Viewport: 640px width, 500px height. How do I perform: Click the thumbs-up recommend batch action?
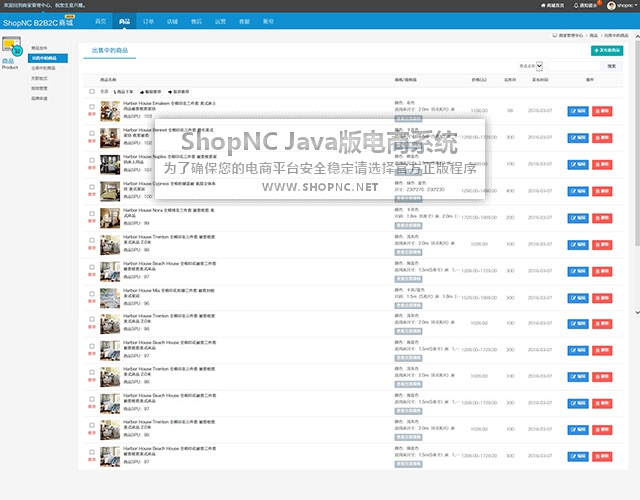click(x=151, y=92)
